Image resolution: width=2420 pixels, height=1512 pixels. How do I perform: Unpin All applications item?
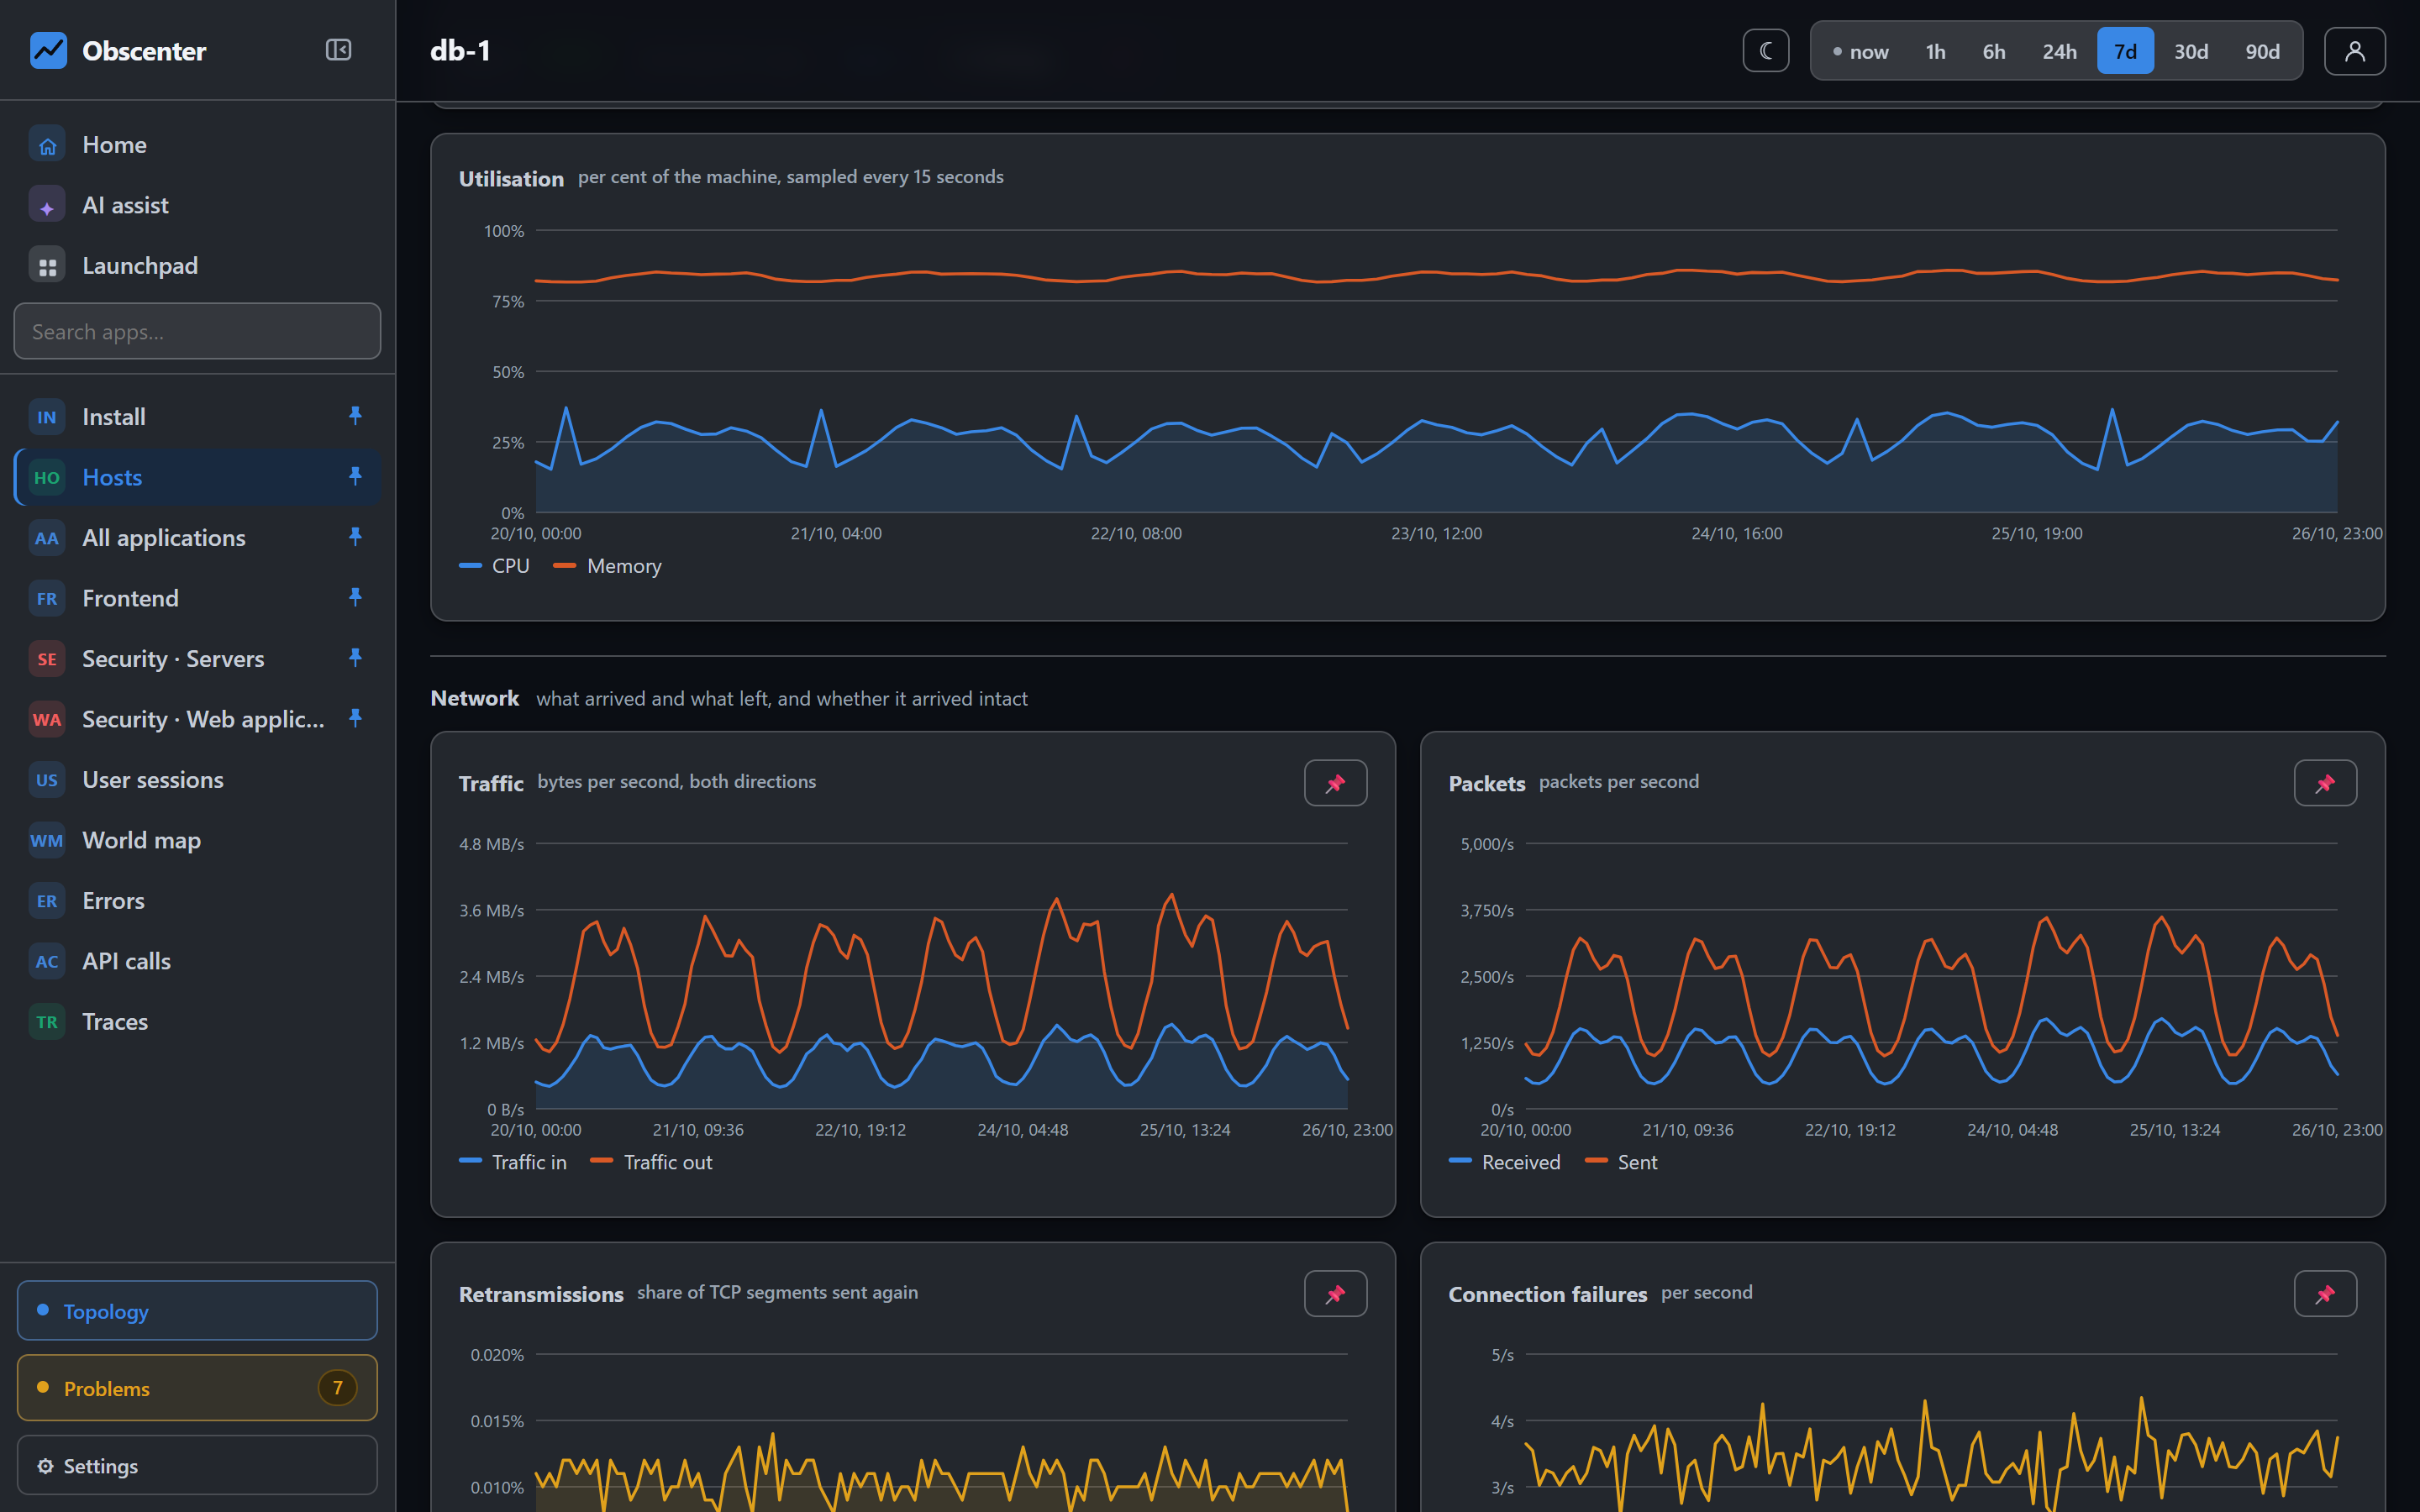coord(355,537)
